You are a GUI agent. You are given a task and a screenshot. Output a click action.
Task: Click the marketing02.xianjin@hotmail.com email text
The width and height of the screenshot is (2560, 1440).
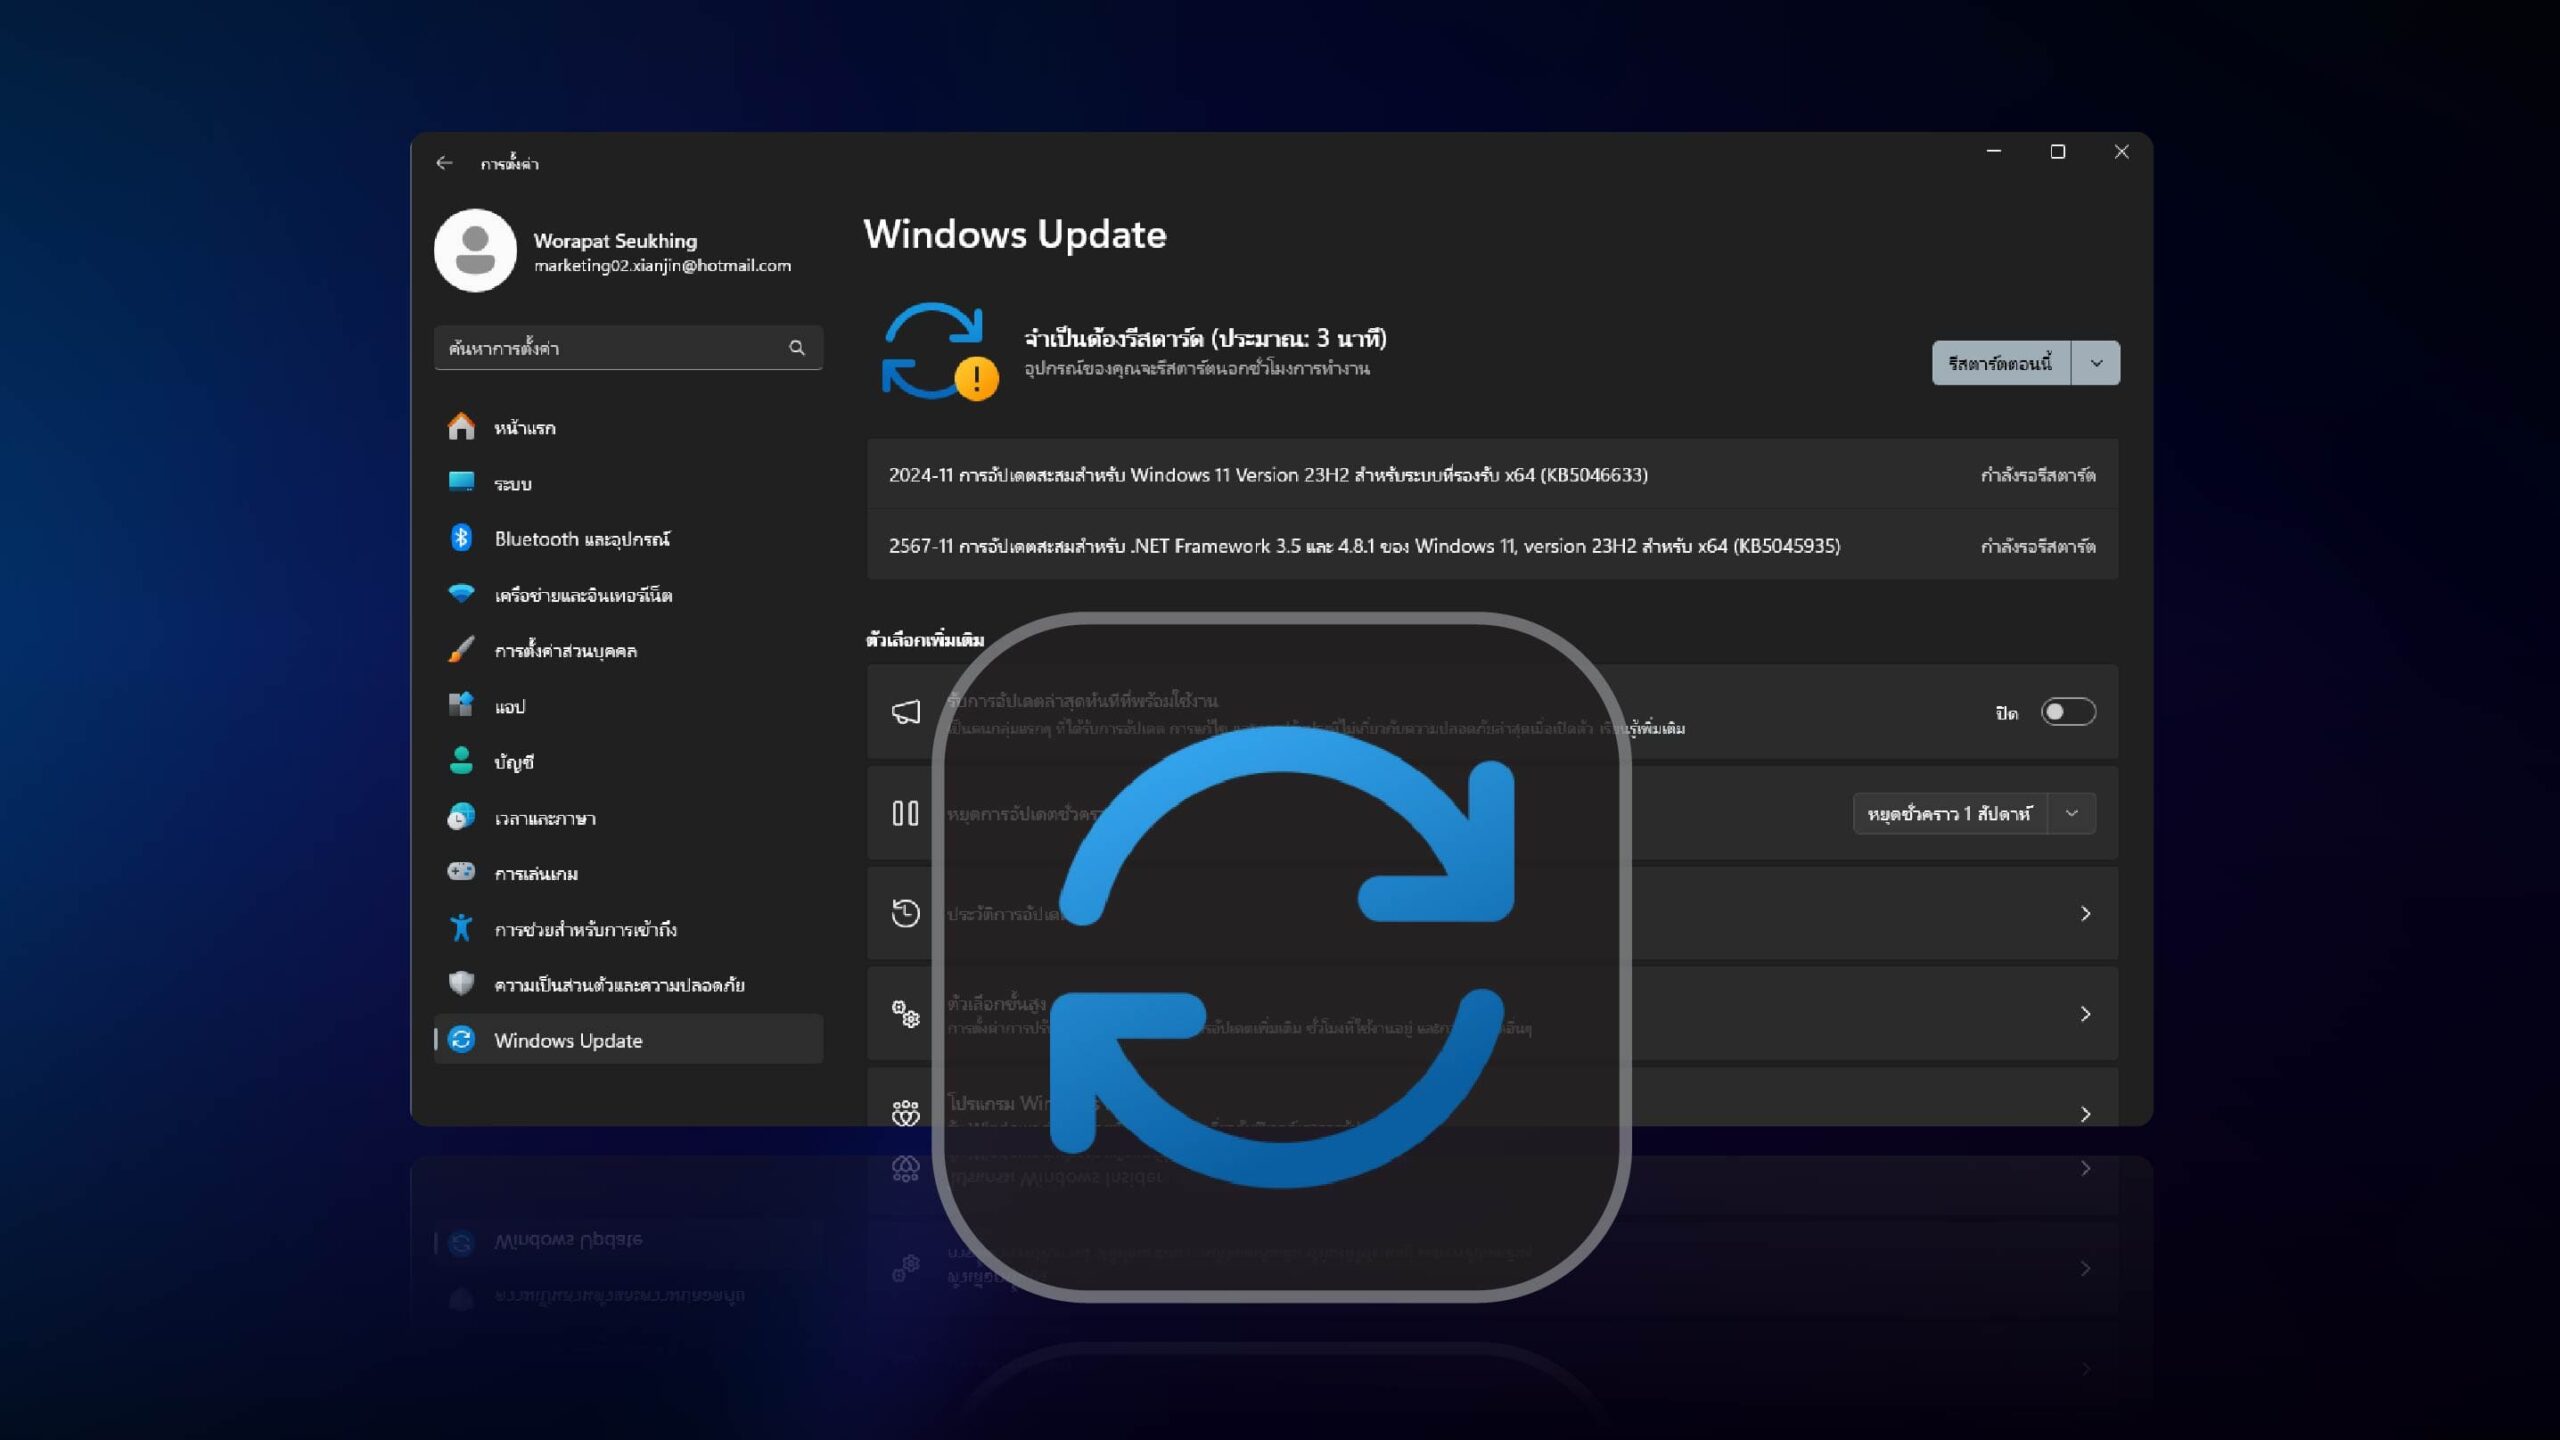tap(662, 266)
